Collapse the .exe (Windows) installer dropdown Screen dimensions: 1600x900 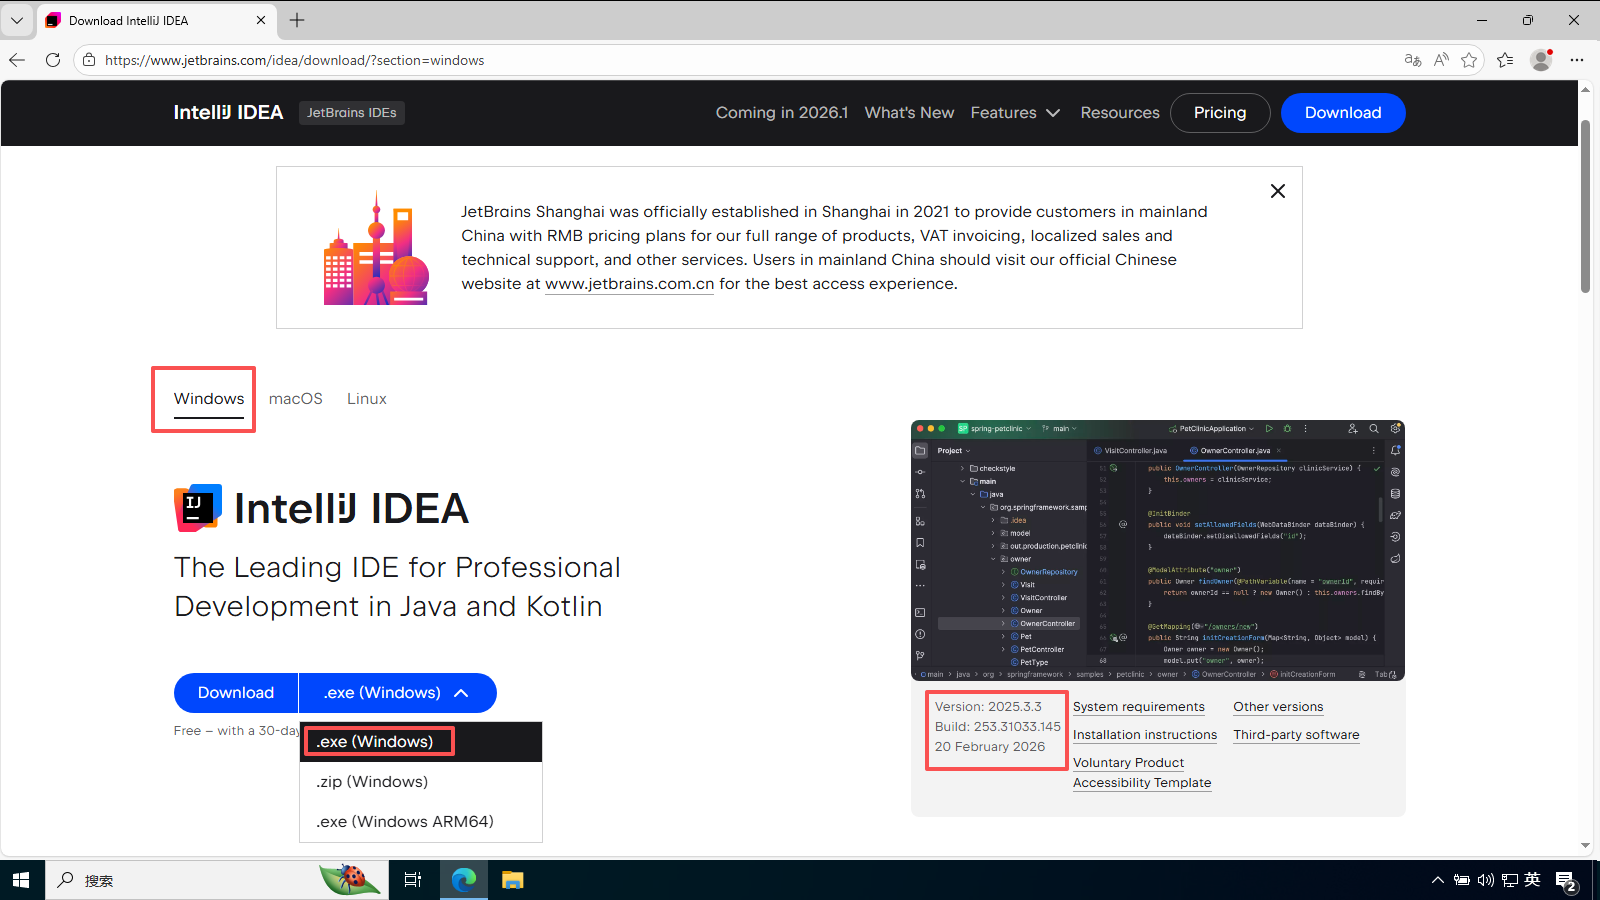coord(398,693)
